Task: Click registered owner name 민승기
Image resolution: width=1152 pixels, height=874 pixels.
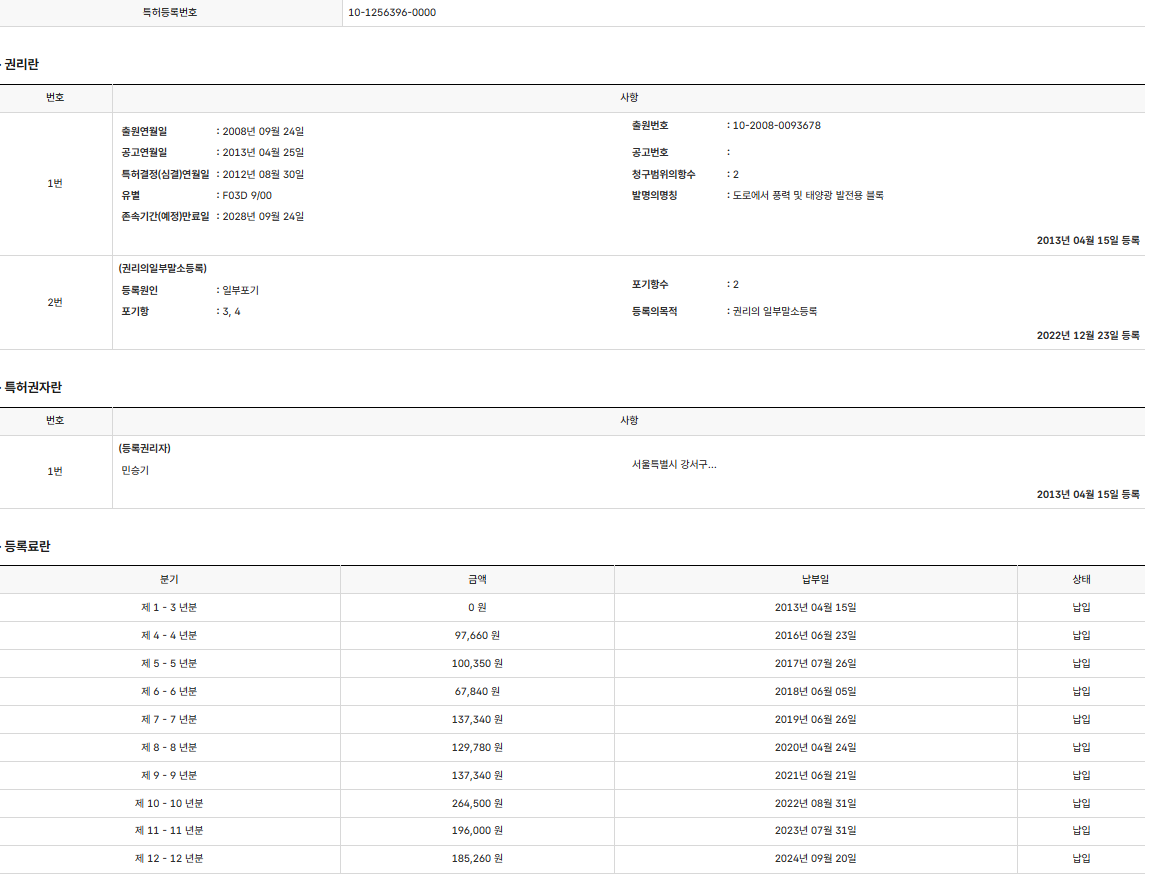Action: point(135,471)
